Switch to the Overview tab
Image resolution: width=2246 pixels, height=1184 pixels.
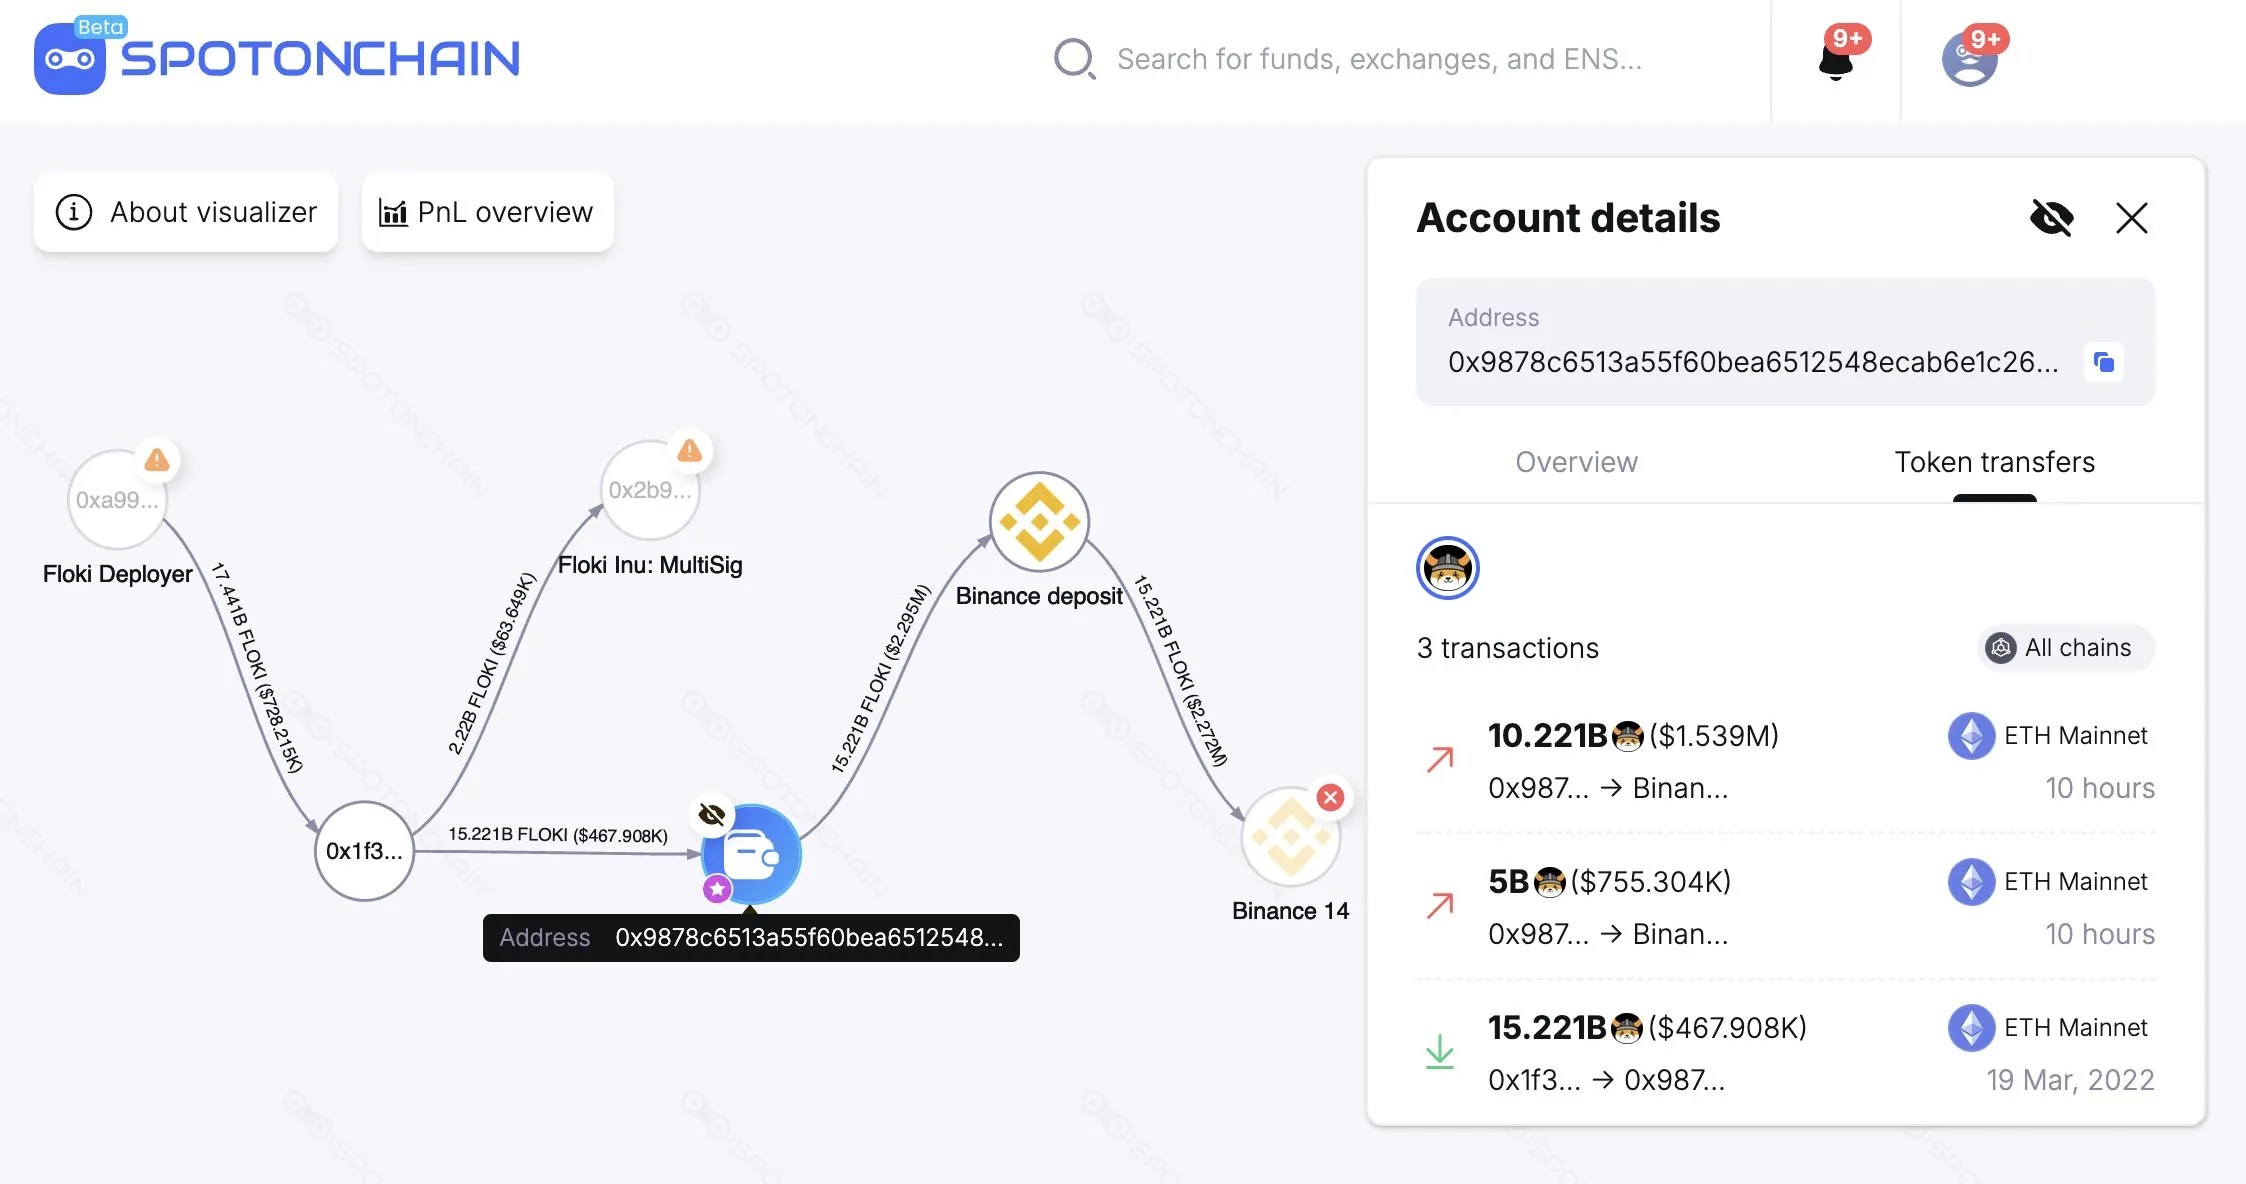[x=1576, y=462]
